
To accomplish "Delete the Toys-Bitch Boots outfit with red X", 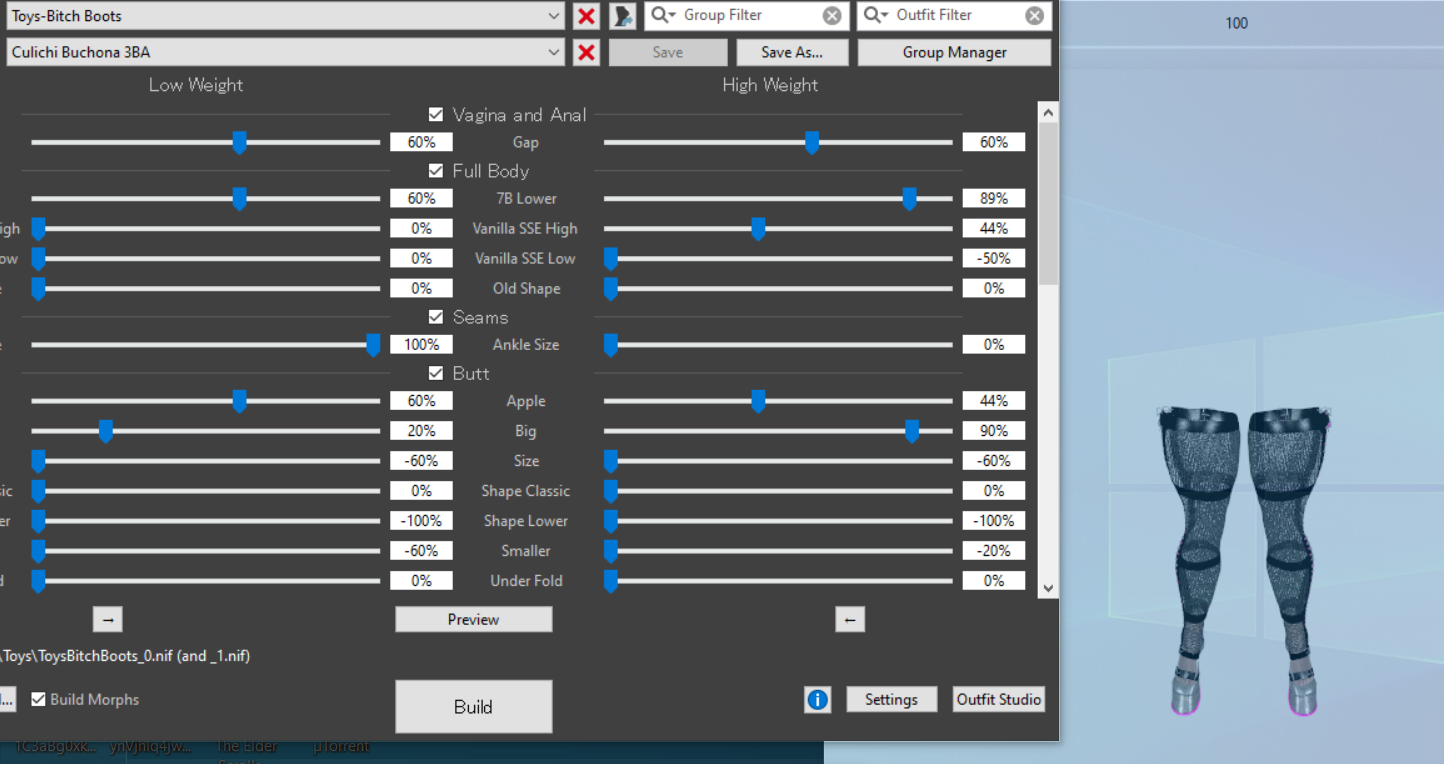I will 587,16.
